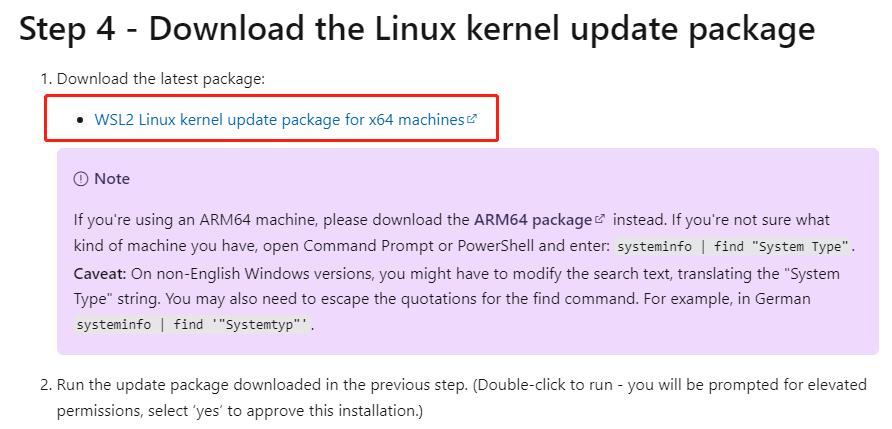Click the German 'Systemtyp' code snippet
This screenshot has height=429, width=892.
click(192, 325)
